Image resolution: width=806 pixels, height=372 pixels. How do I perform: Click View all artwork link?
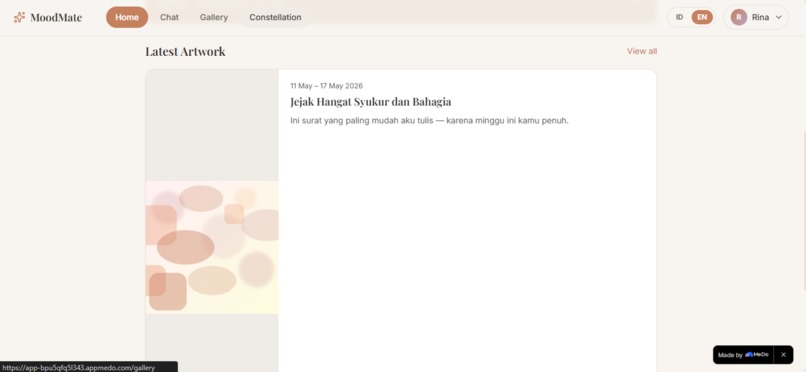pyautogui.click(x=642, y=51)
